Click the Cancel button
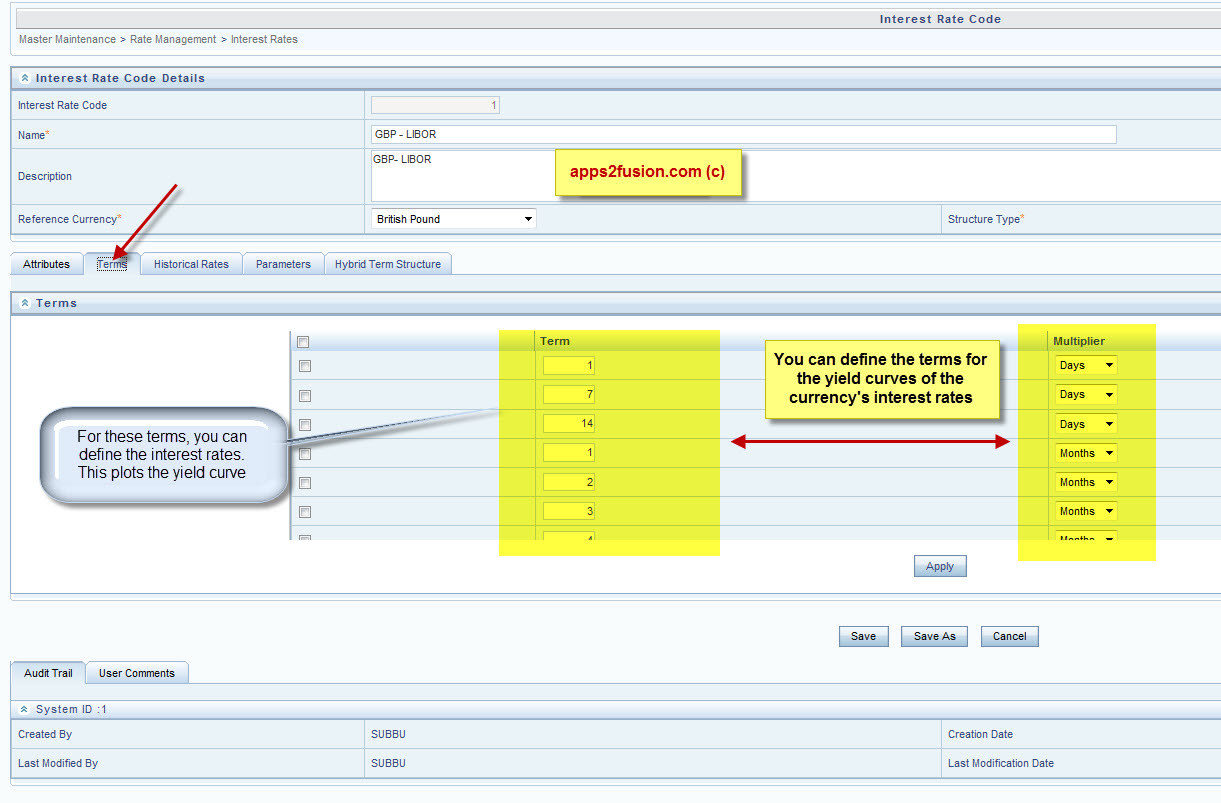The width and height of the screenshot is (1221, 803). click(1010, 636)
